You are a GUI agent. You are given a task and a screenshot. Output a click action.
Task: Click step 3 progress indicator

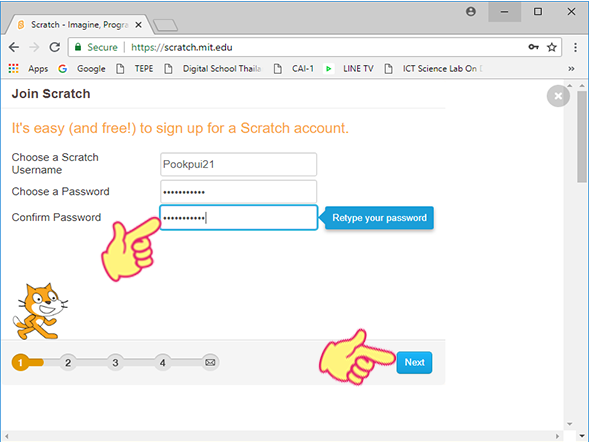point(115,362)
